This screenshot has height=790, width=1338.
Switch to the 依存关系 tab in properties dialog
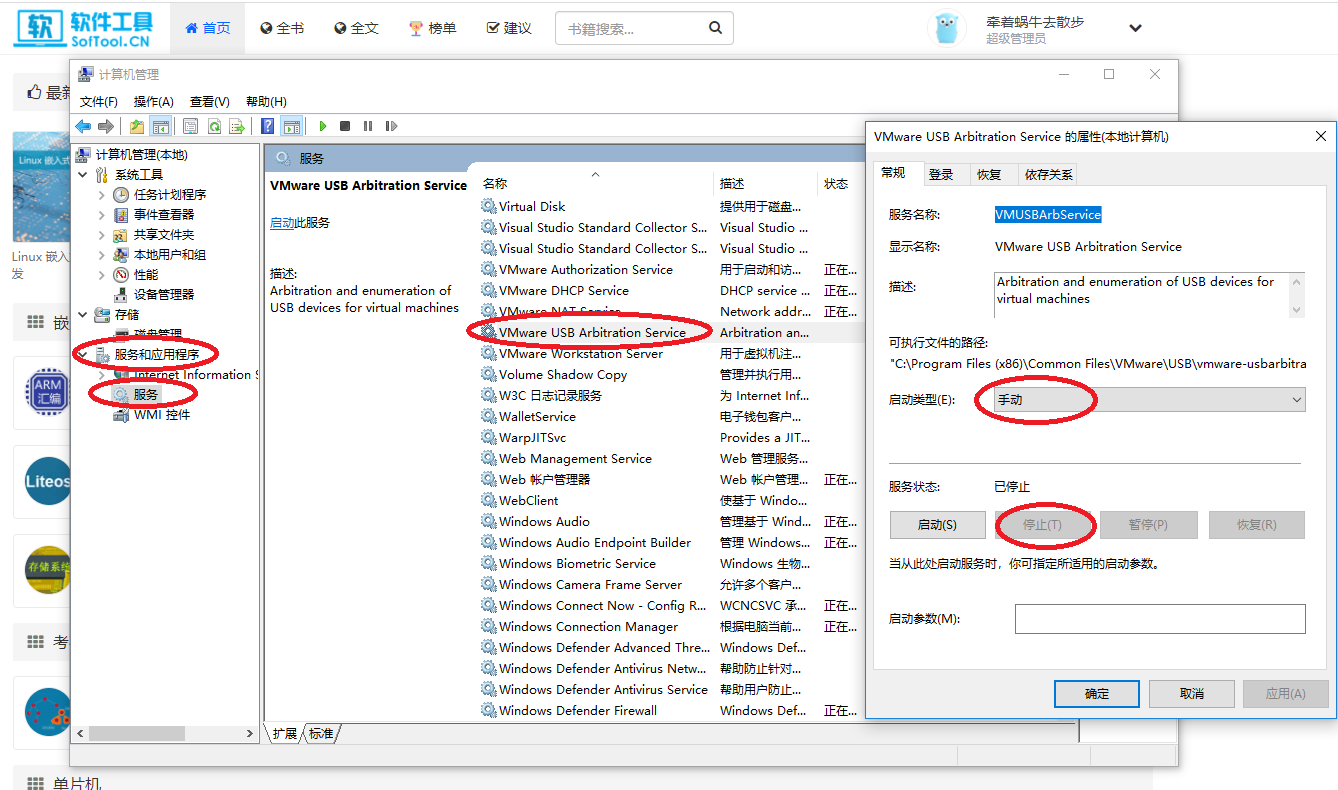pos(1048,174)
